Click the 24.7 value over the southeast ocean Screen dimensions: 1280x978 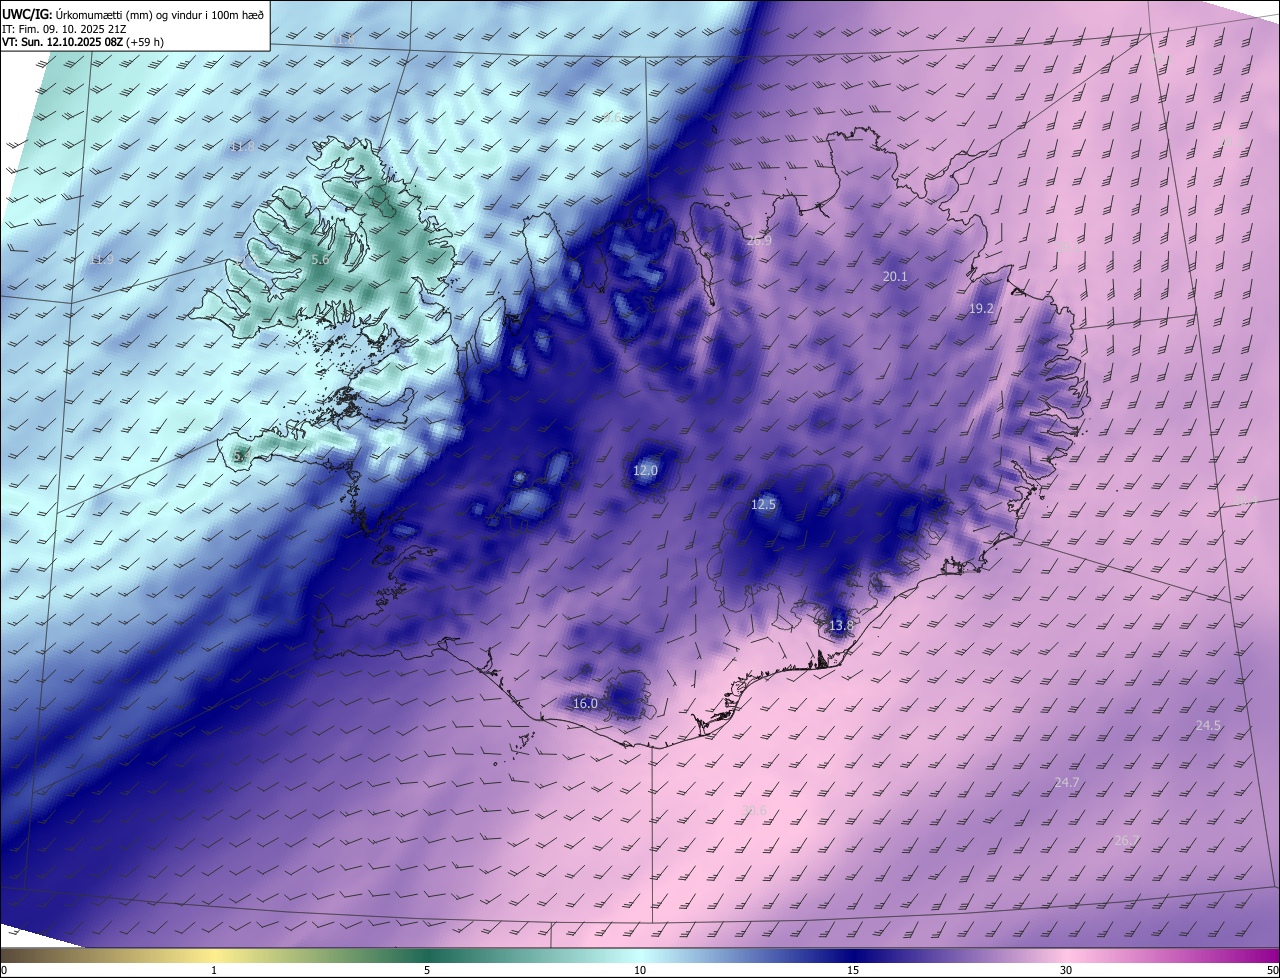[1067, 782]
